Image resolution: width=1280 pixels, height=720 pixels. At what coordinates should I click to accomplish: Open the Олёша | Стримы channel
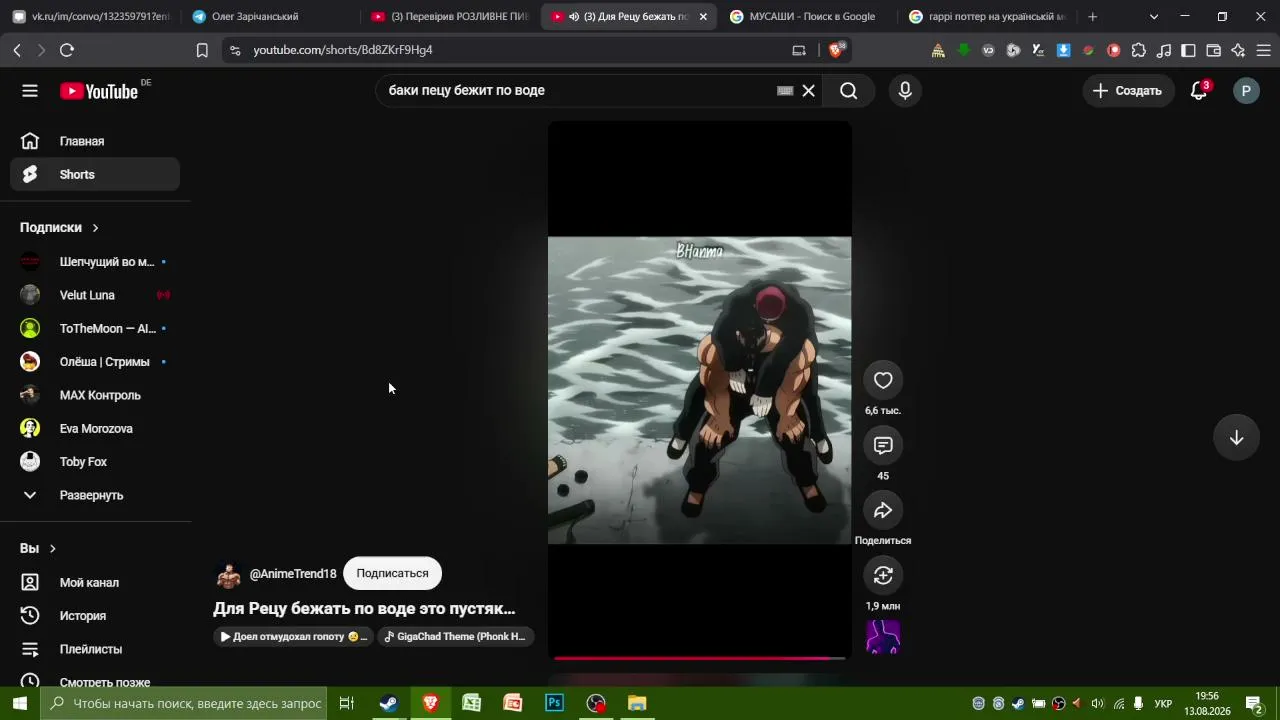[x=95, y=362]
